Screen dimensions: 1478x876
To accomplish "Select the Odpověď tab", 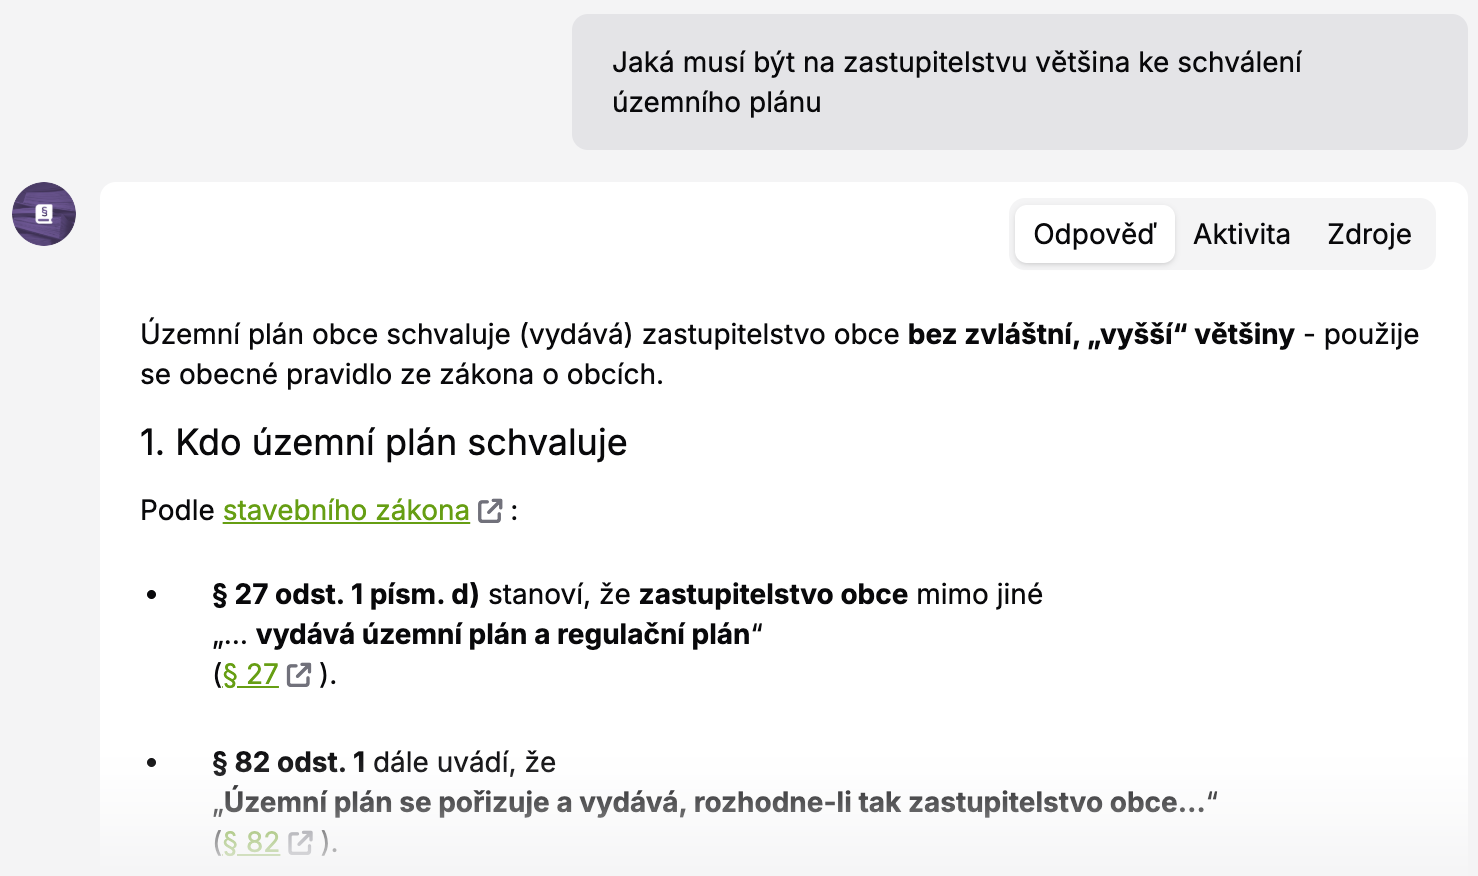I will [x=1094, y=234].
